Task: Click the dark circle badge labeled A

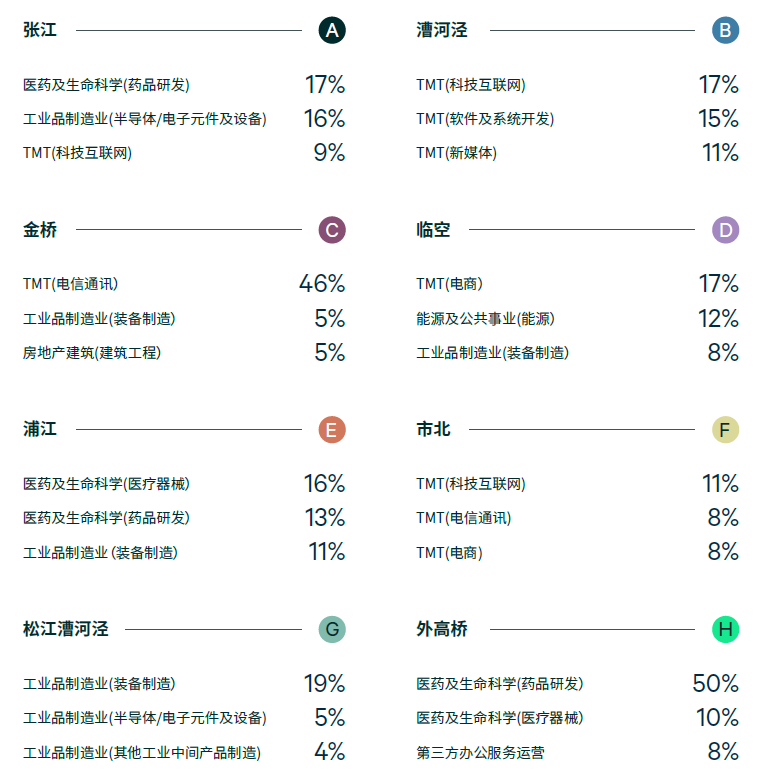Action: tap(332, 30)
